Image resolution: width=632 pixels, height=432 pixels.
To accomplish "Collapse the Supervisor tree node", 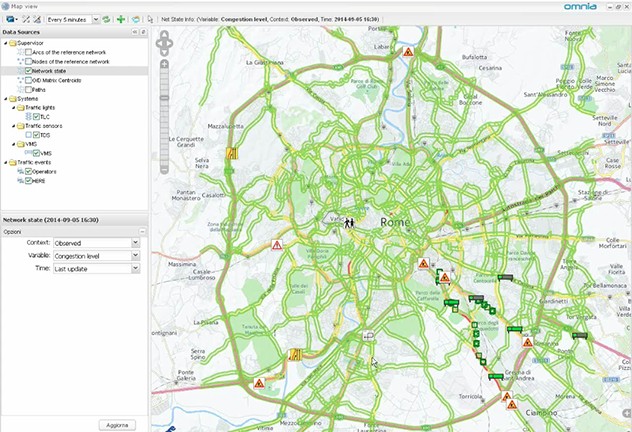I will point(6,43).
